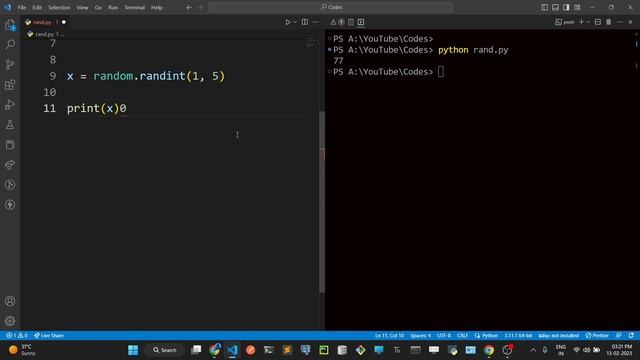This screenshot has width=640, height=360.
Task: Open the Selection menu
Action: pos(59,7)
